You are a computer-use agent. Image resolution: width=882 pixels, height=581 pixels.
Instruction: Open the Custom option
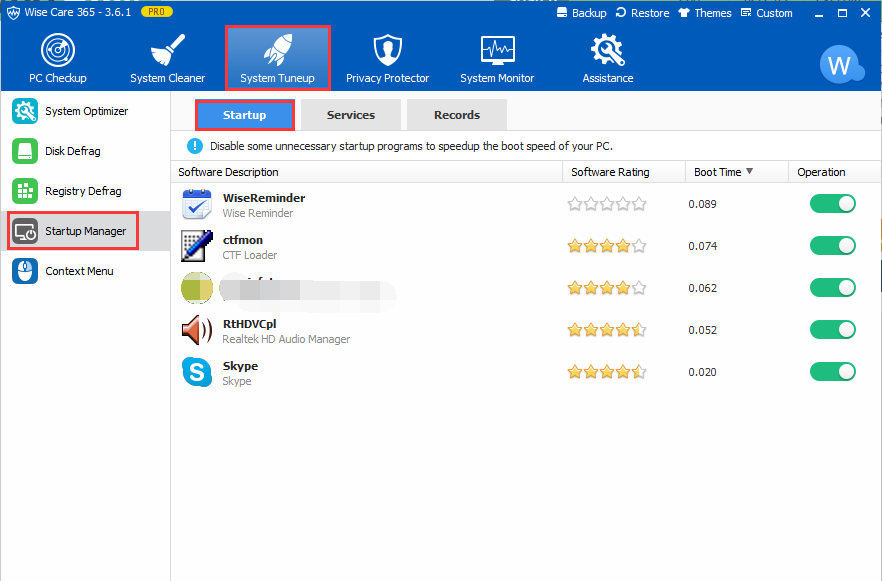click(x=767, y=12)
